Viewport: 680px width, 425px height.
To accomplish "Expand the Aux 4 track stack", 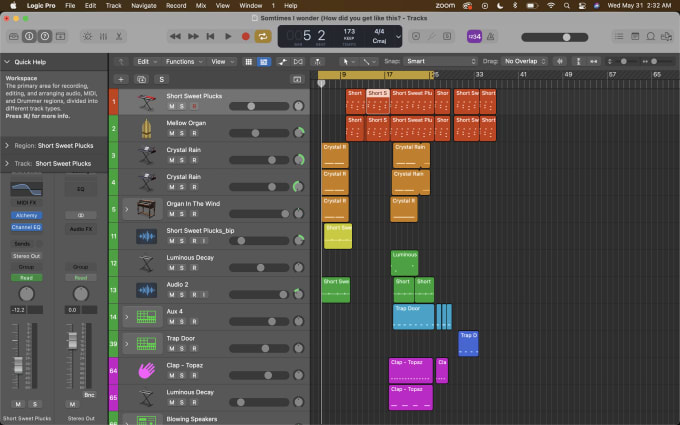I will [x=127, y=317].
